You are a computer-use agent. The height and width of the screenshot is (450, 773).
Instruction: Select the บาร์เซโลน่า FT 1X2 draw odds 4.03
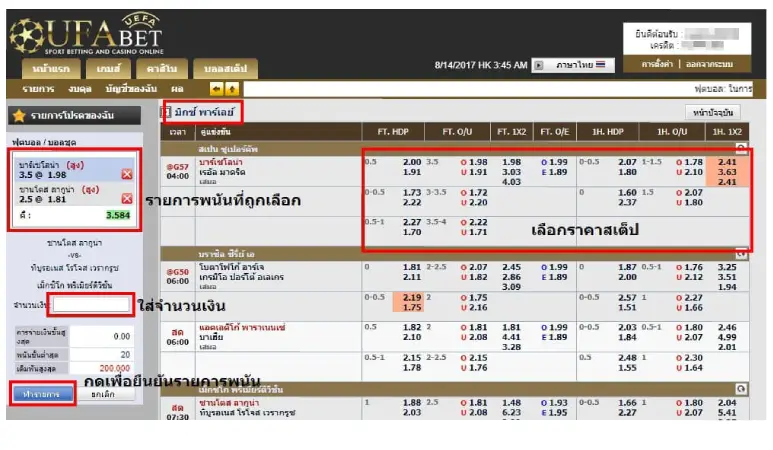[x=512, y=182]
